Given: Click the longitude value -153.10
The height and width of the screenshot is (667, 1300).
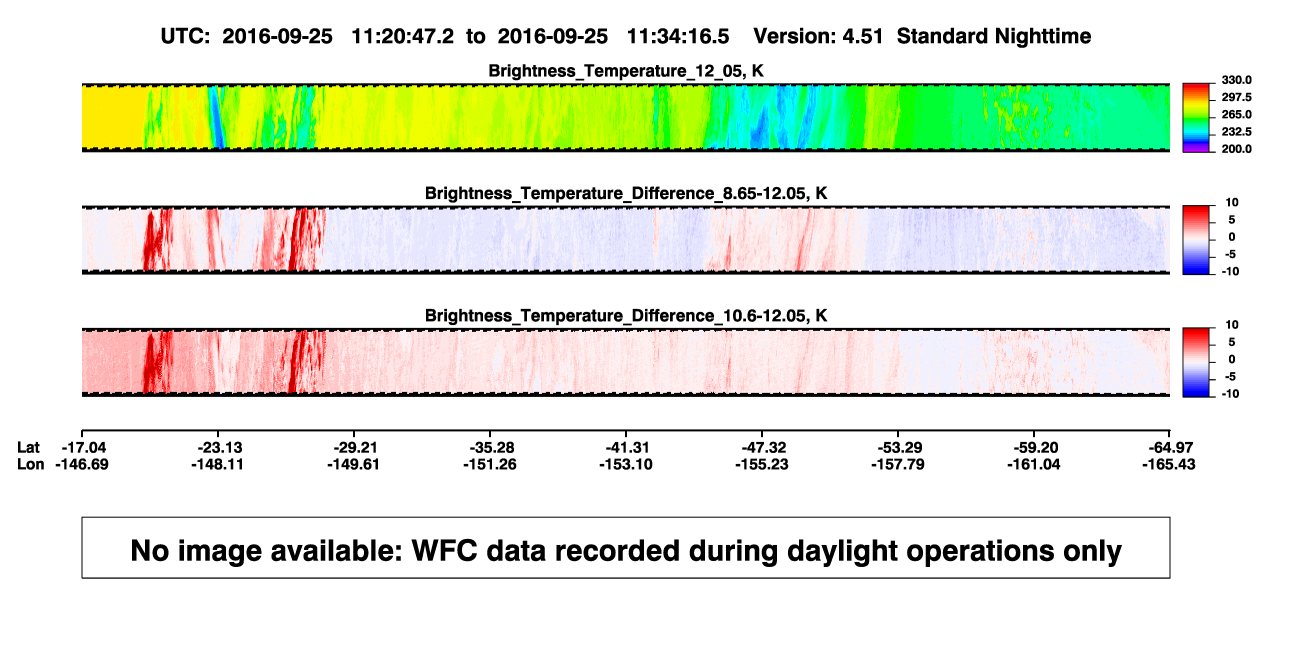Looking at the screenshot, I should (x=627, y=464).
